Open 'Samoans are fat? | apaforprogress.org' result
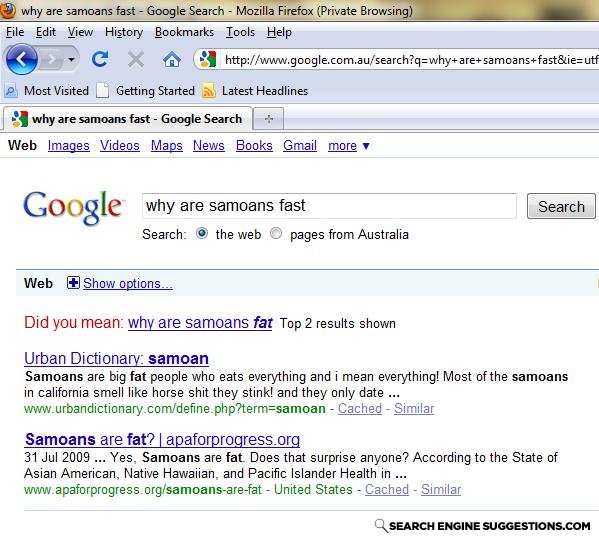Screen dimensions: 599x537 [x=162, y=439]
